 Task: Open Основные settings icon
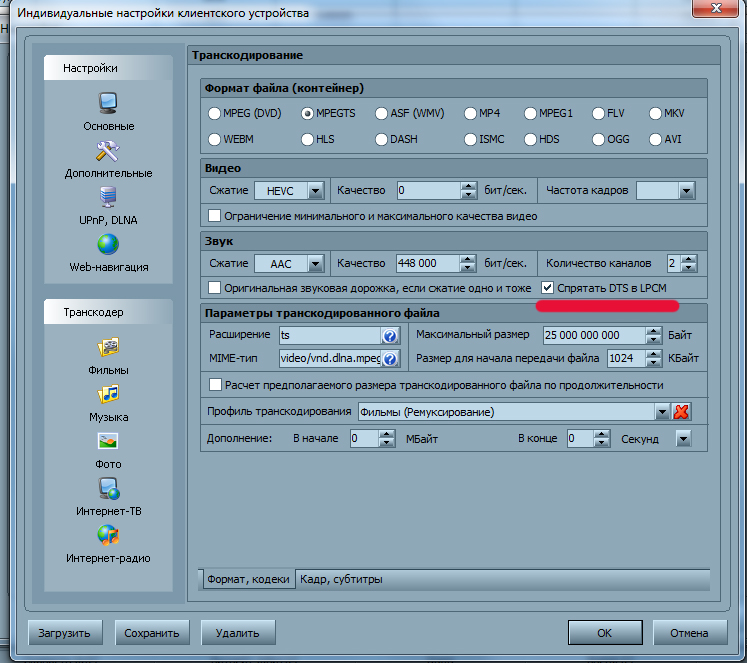pyautogui.click(x=108, y=103)
